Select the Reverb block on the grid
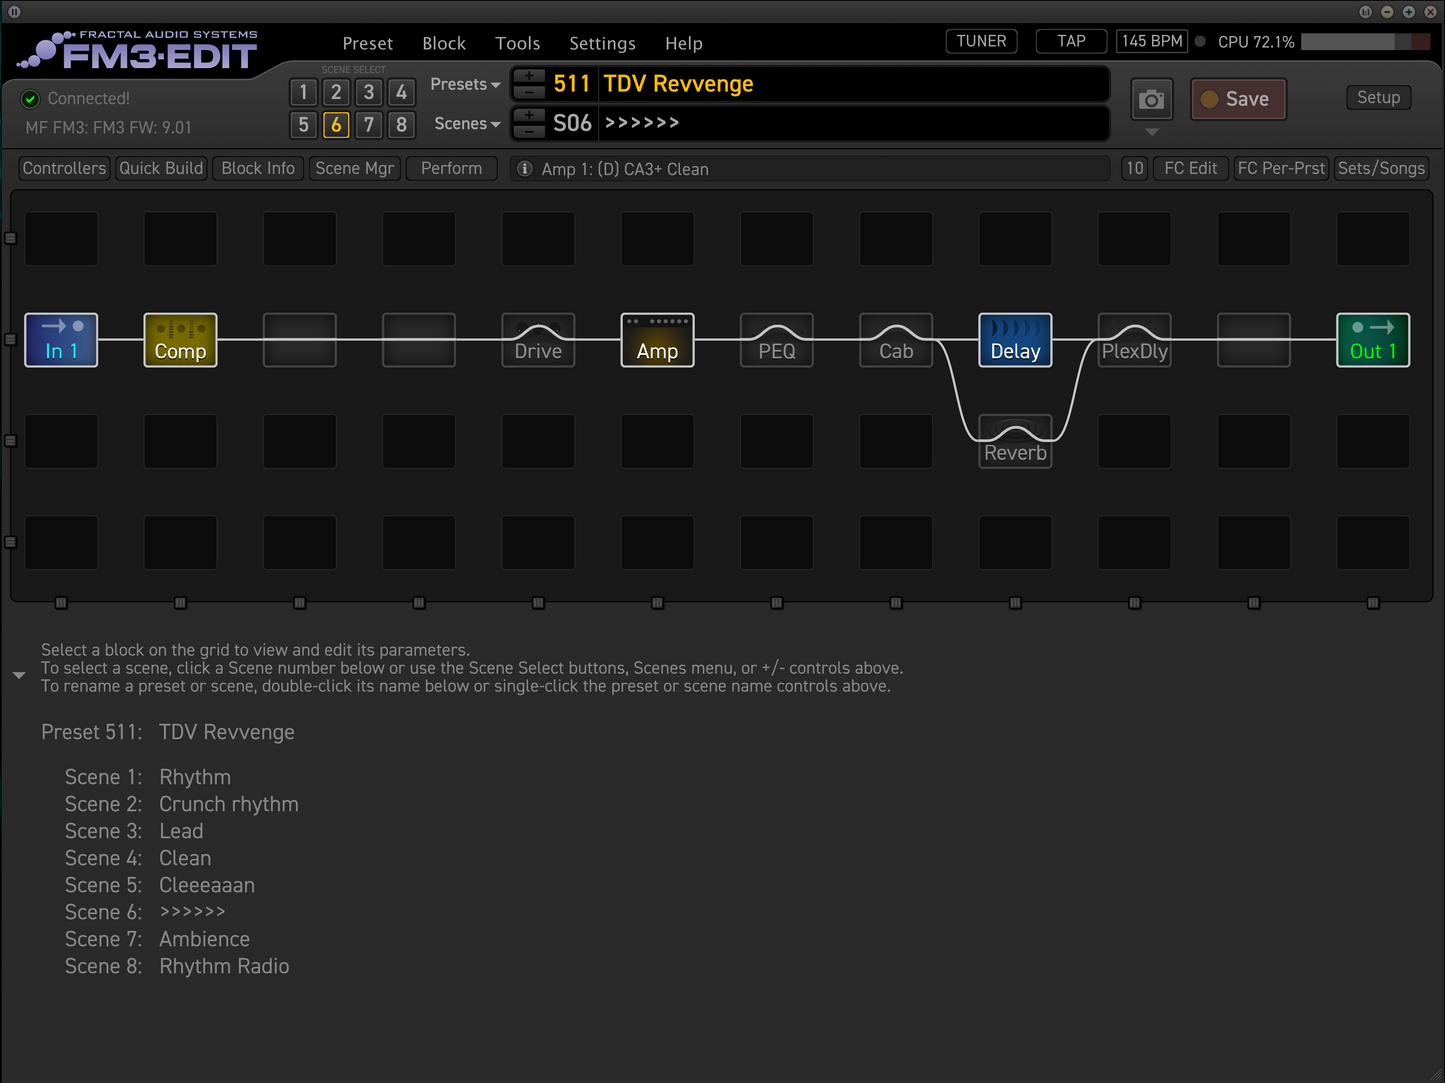This screenshot has height=1083, width=1445. 1015,441
